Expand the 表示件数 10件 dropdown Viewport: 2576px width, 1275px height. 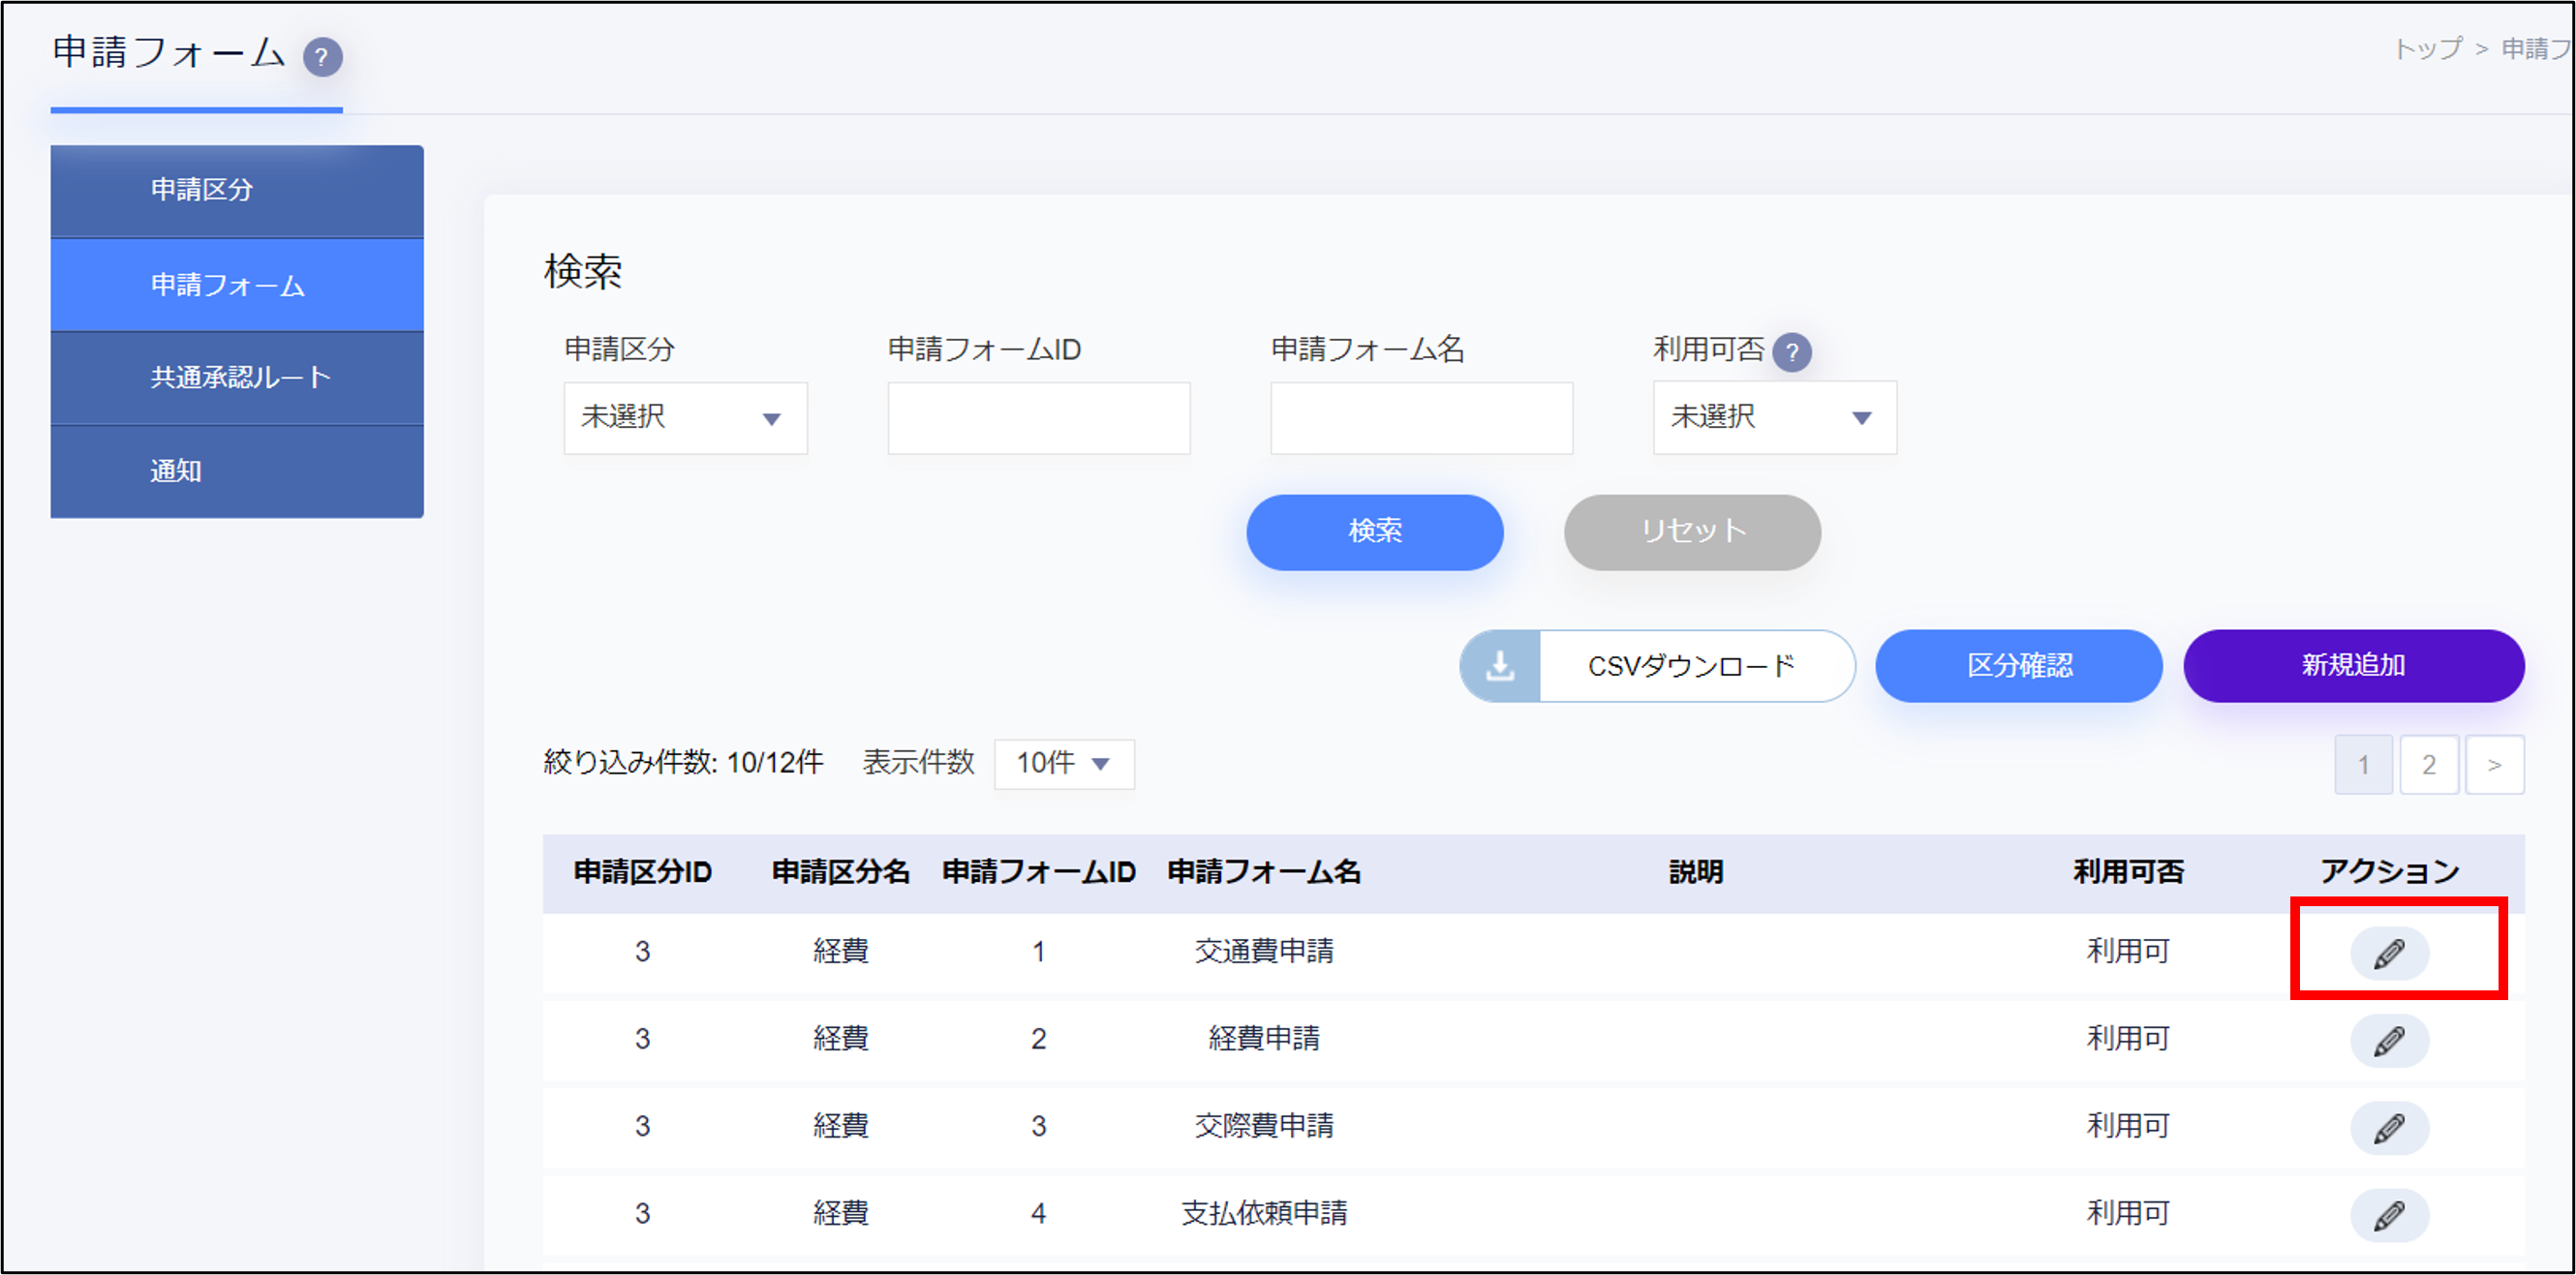click(x=1063, y=764)
